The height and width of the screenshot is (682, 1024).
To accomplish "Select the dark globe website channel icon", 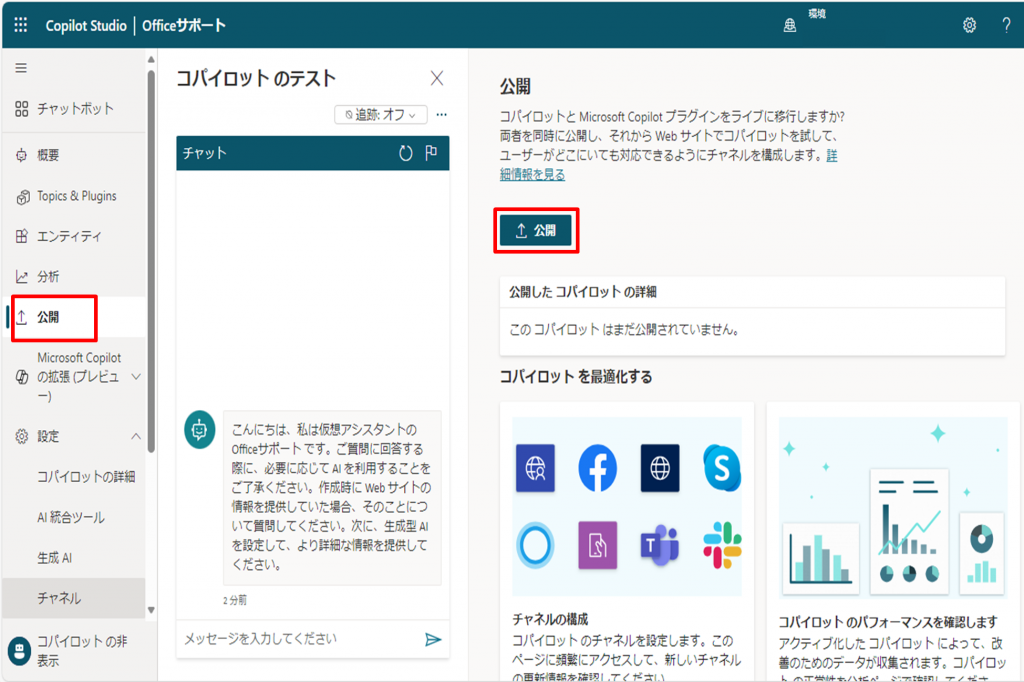I will point(660,468).
